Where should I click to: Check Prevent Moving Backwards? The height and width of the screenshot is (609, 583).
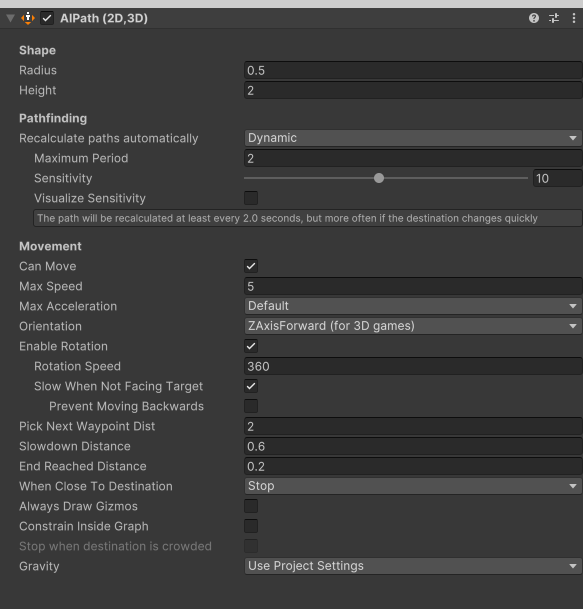(251, 406)
